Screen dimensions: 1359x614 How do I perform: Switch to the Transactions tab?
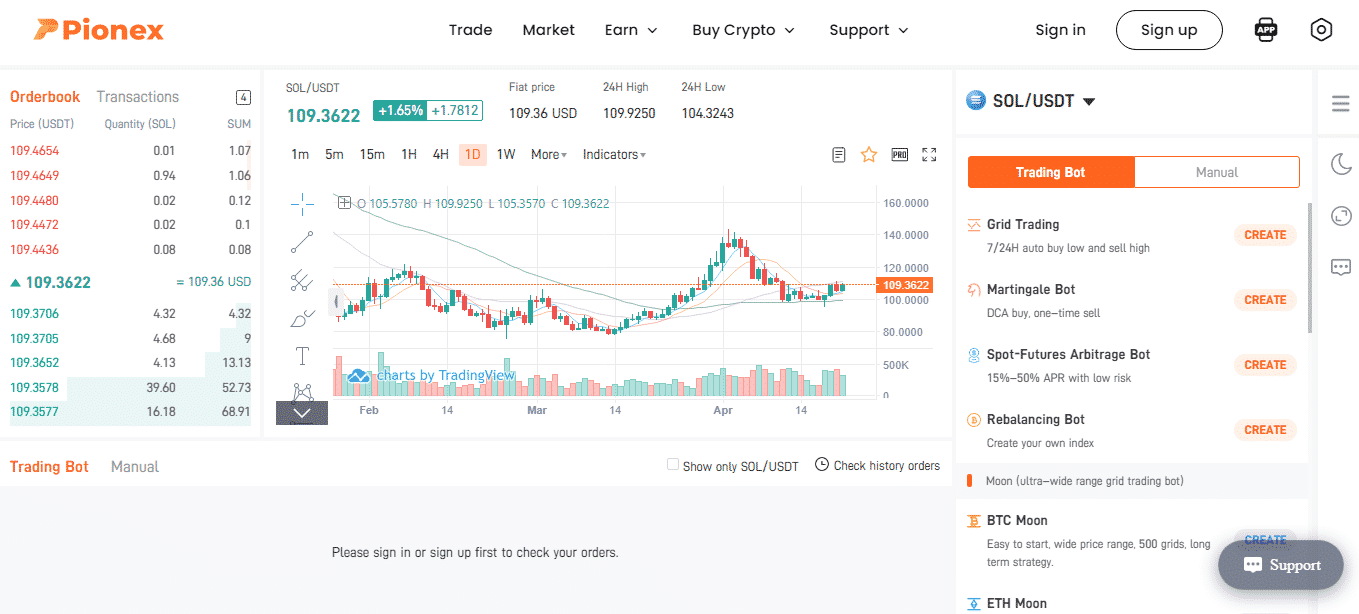pos(138,97)
